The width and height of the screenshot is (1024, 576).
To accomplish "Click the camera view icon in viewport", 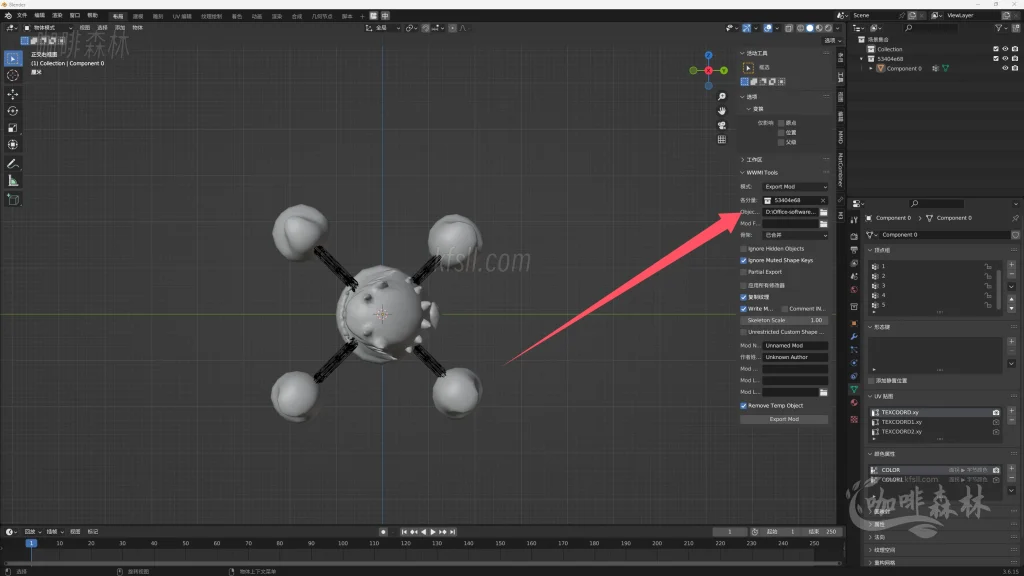I will click(x=722, y=125).
